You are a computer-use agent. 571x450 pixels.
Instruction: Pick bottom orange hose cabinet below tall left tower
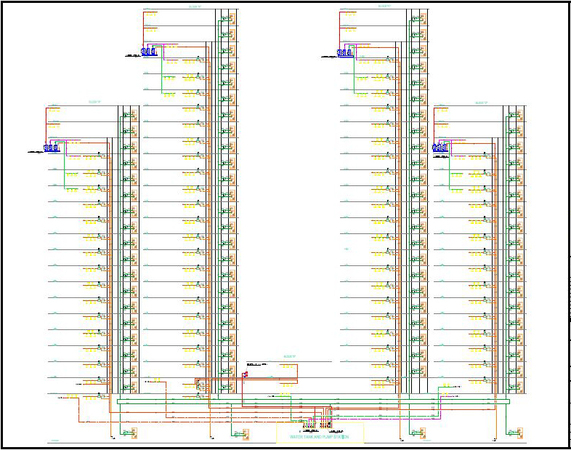pyautogui.click(x=246, y=434)
